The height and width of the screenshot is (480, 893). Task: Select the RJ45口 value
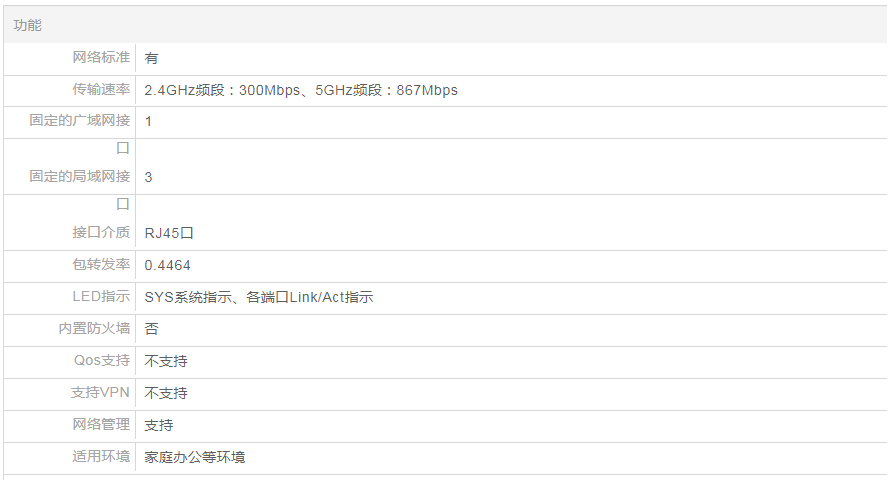coord(168,233)
